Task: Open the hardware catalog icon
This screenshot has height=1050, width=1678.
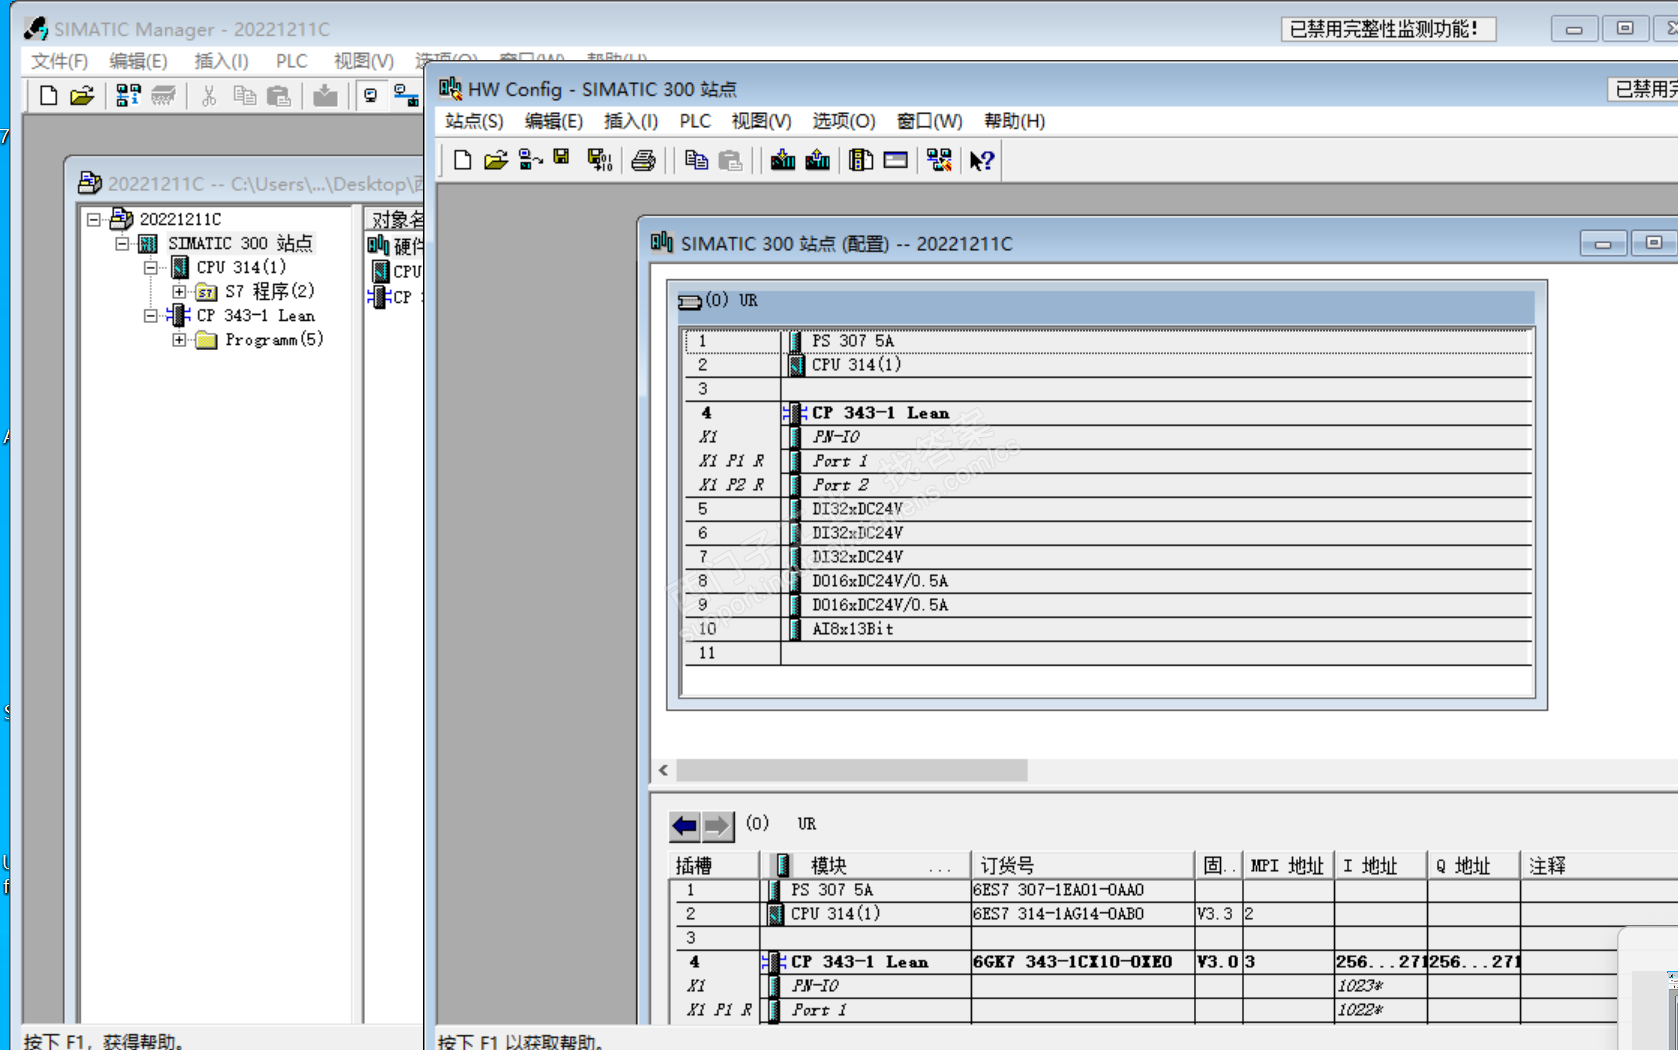Action: pyautogui.click(x=860, y=160)
